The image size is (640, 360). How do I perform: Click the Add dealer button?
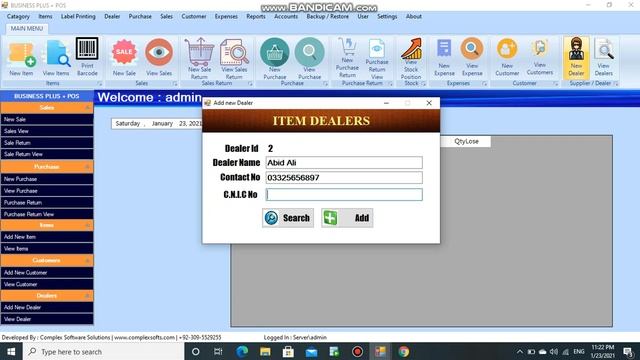347,218
